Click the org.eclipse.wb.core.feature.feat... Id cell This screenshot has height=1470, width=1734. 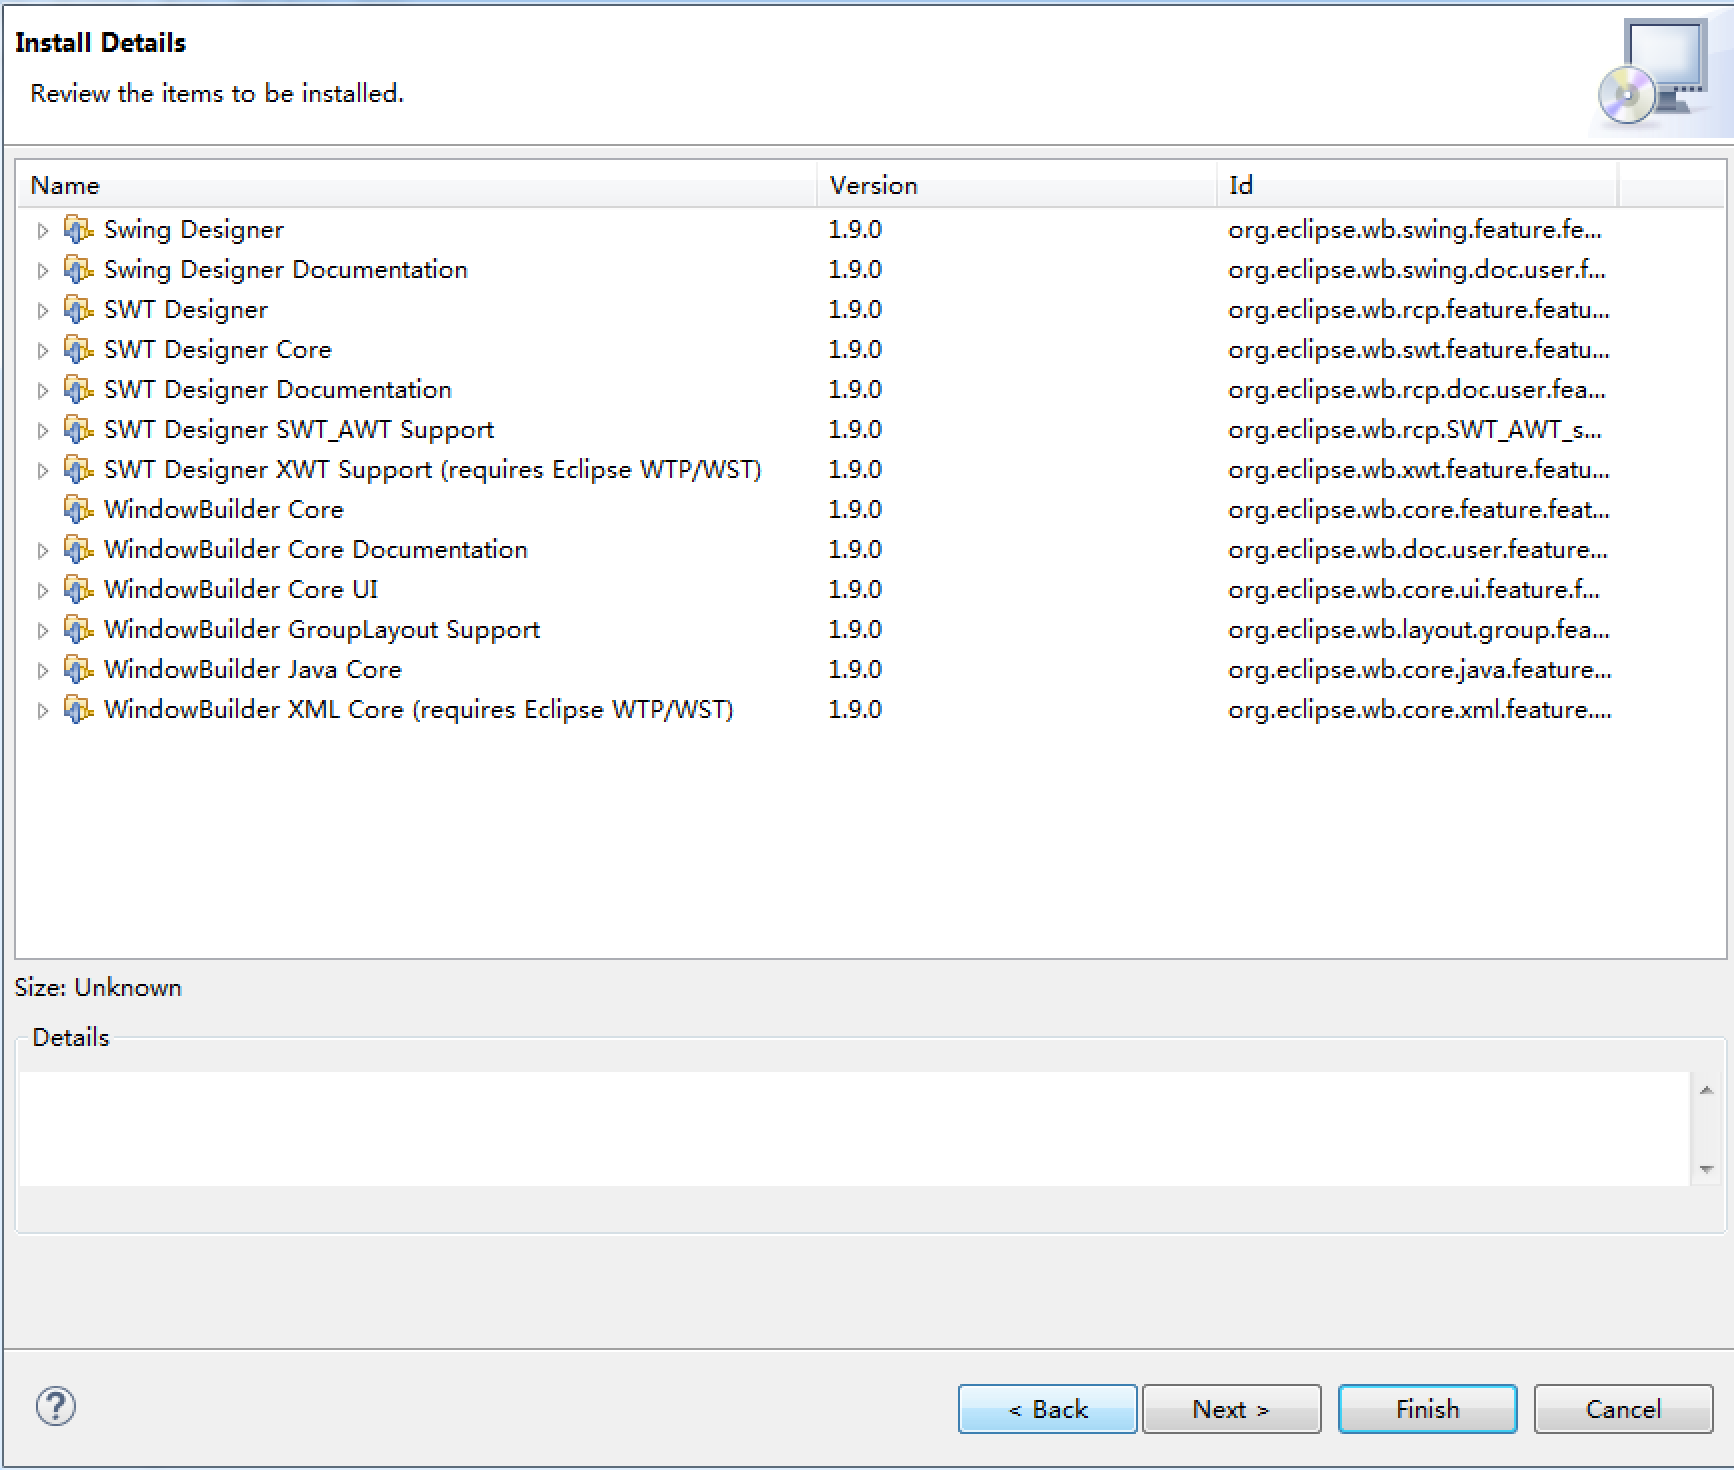1419,510
